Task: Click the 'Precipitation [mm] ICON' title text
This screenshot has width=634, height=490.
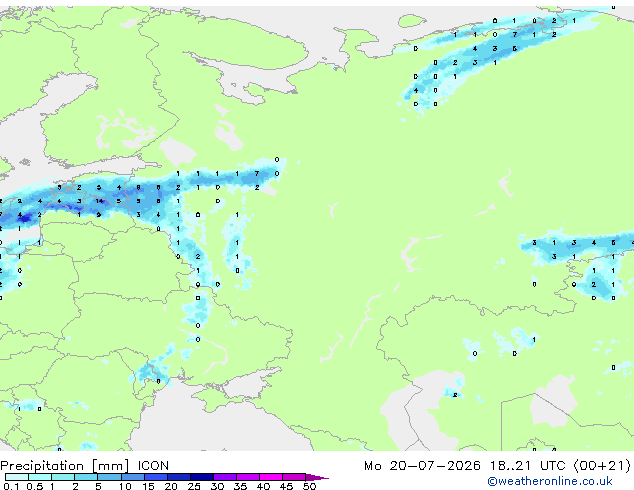Action: pos(85,466)
